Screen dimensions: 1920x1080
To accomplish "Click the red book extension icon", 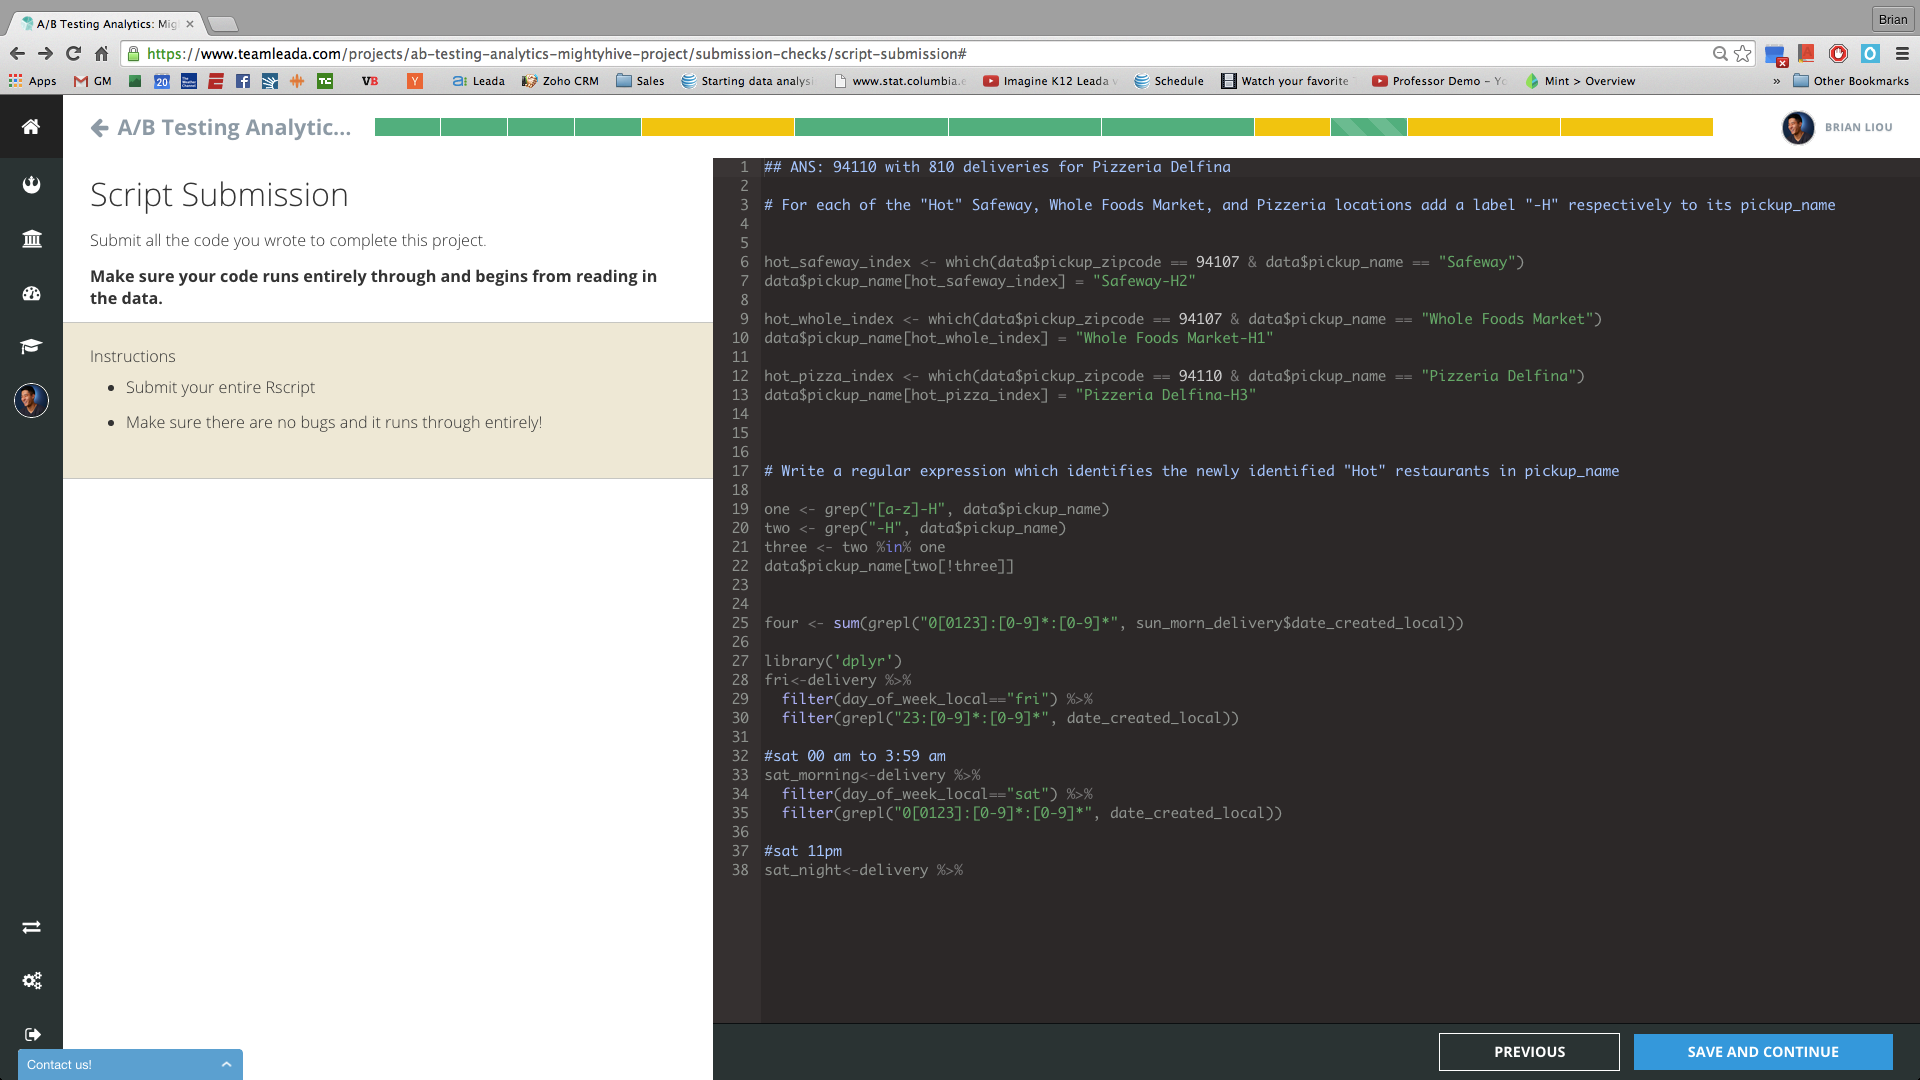I will click(x=1806, y=54).
